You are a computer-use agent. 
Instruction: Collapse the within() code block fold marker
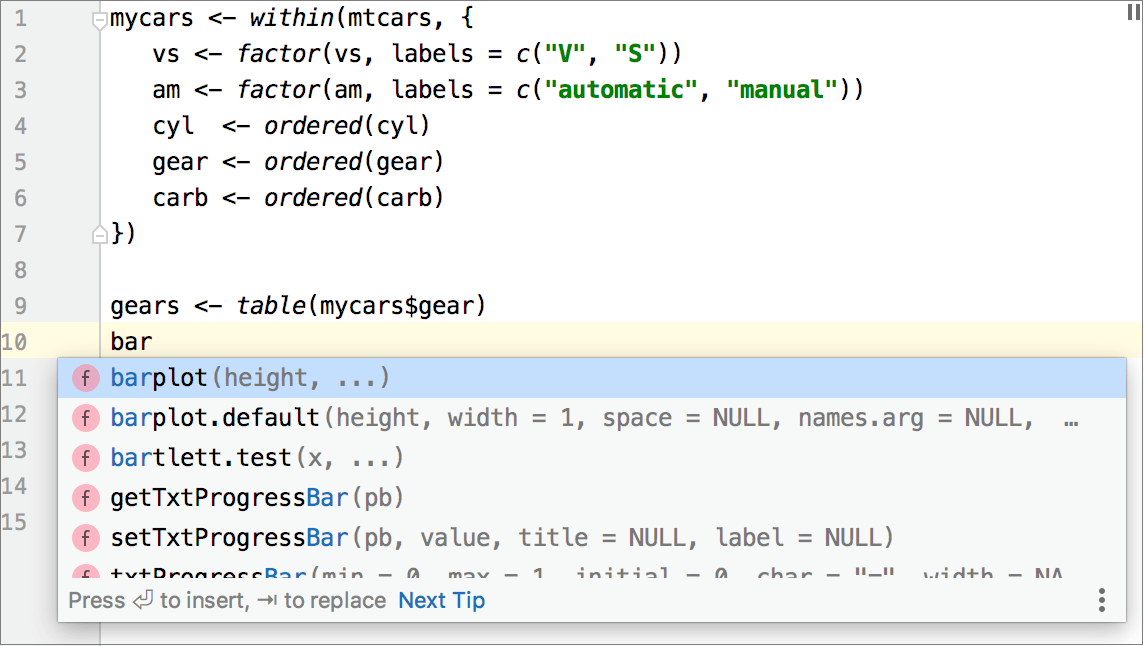click(99, 17)
